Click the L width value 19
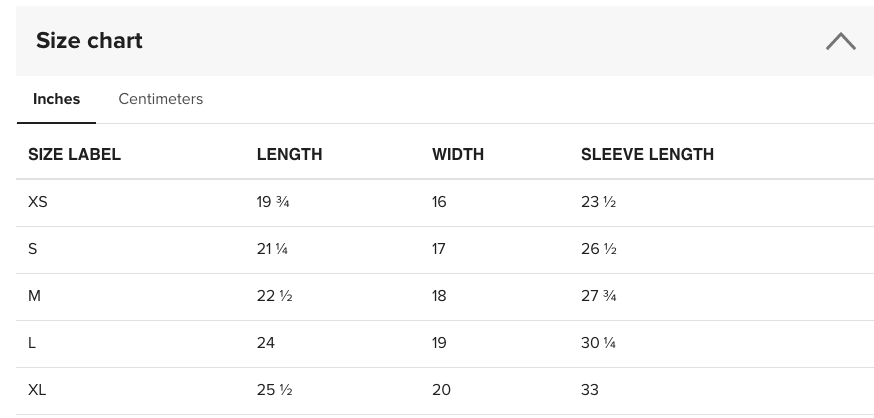This screenshot has width=874, height=418. [439, 343]
